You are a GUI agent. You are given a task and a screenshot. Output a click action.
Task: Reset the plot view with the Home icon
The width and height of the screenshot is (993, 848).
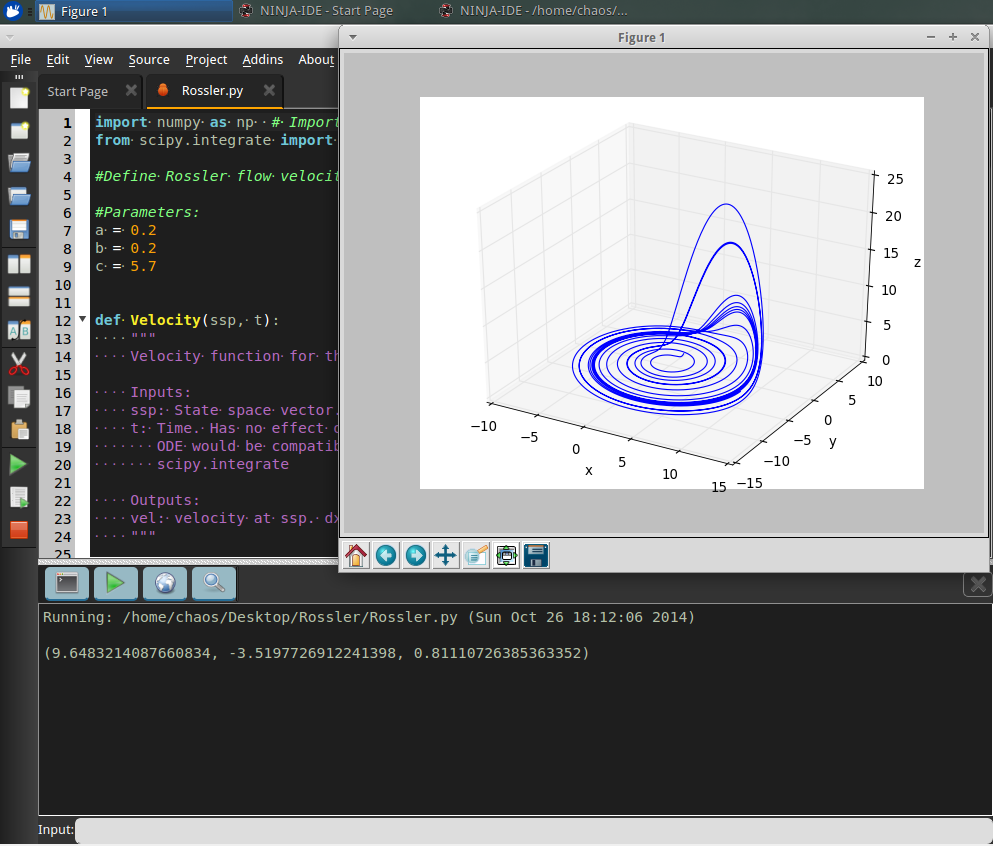tap(356, 557)
